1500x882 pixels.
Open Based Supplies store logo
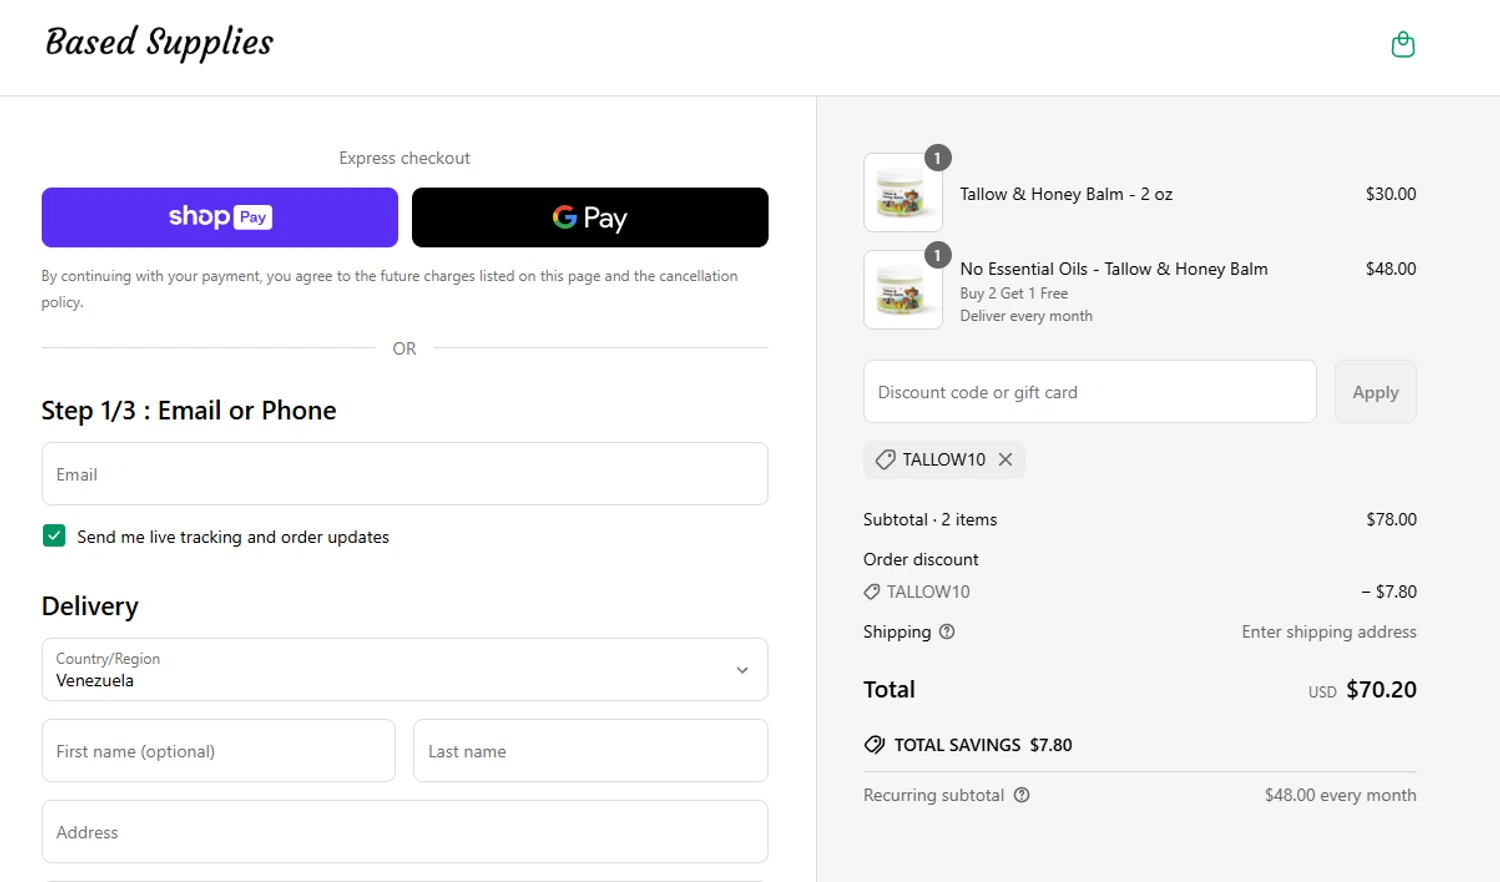tap(159, 43)
